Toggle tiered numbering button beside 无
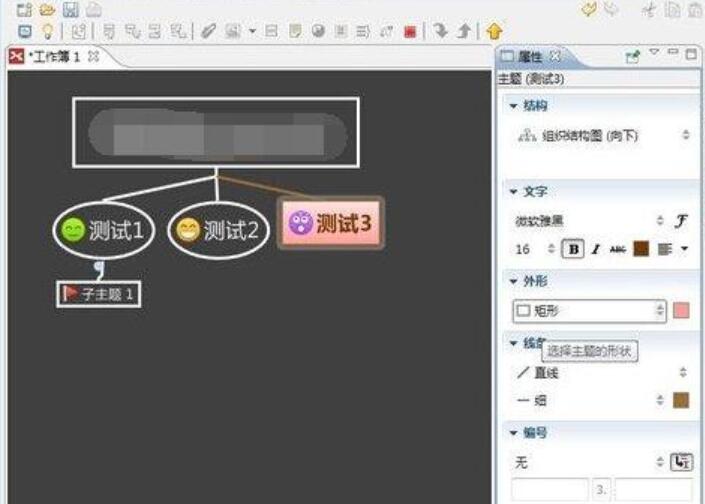 (681, 462)
